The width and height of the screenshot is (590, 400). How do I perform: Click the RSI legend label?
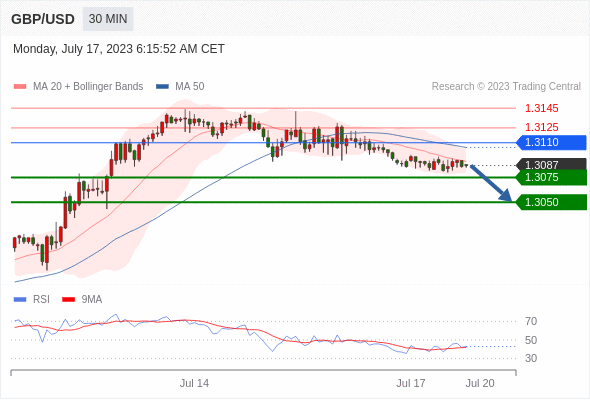tap(41, 300)
